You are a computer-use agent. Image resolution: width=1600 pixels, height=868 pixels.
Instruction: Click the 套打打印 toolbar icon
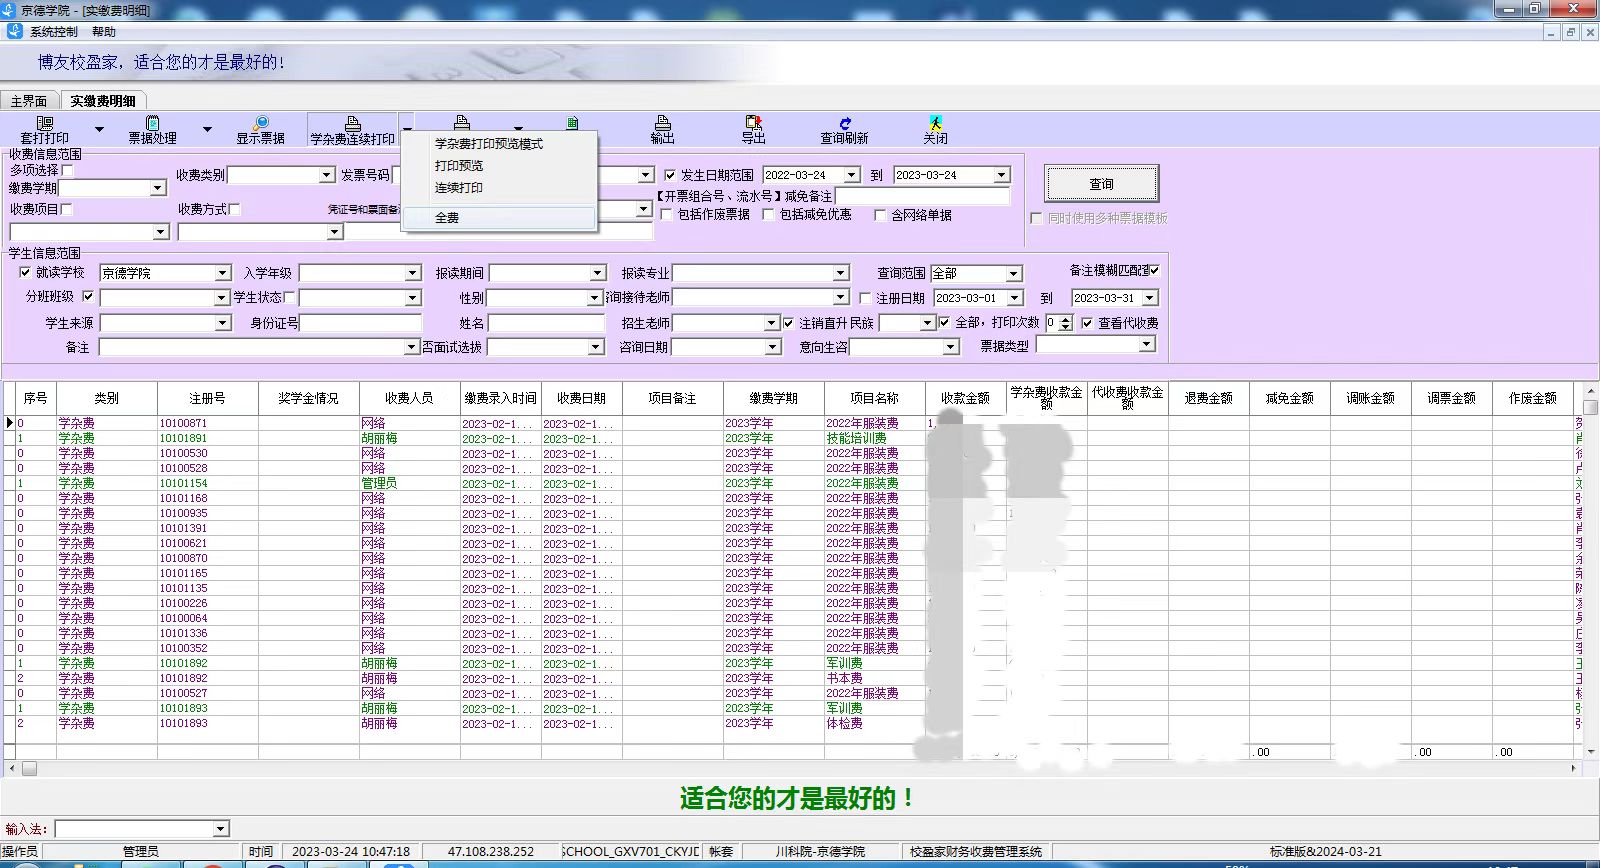pos(45,123)
